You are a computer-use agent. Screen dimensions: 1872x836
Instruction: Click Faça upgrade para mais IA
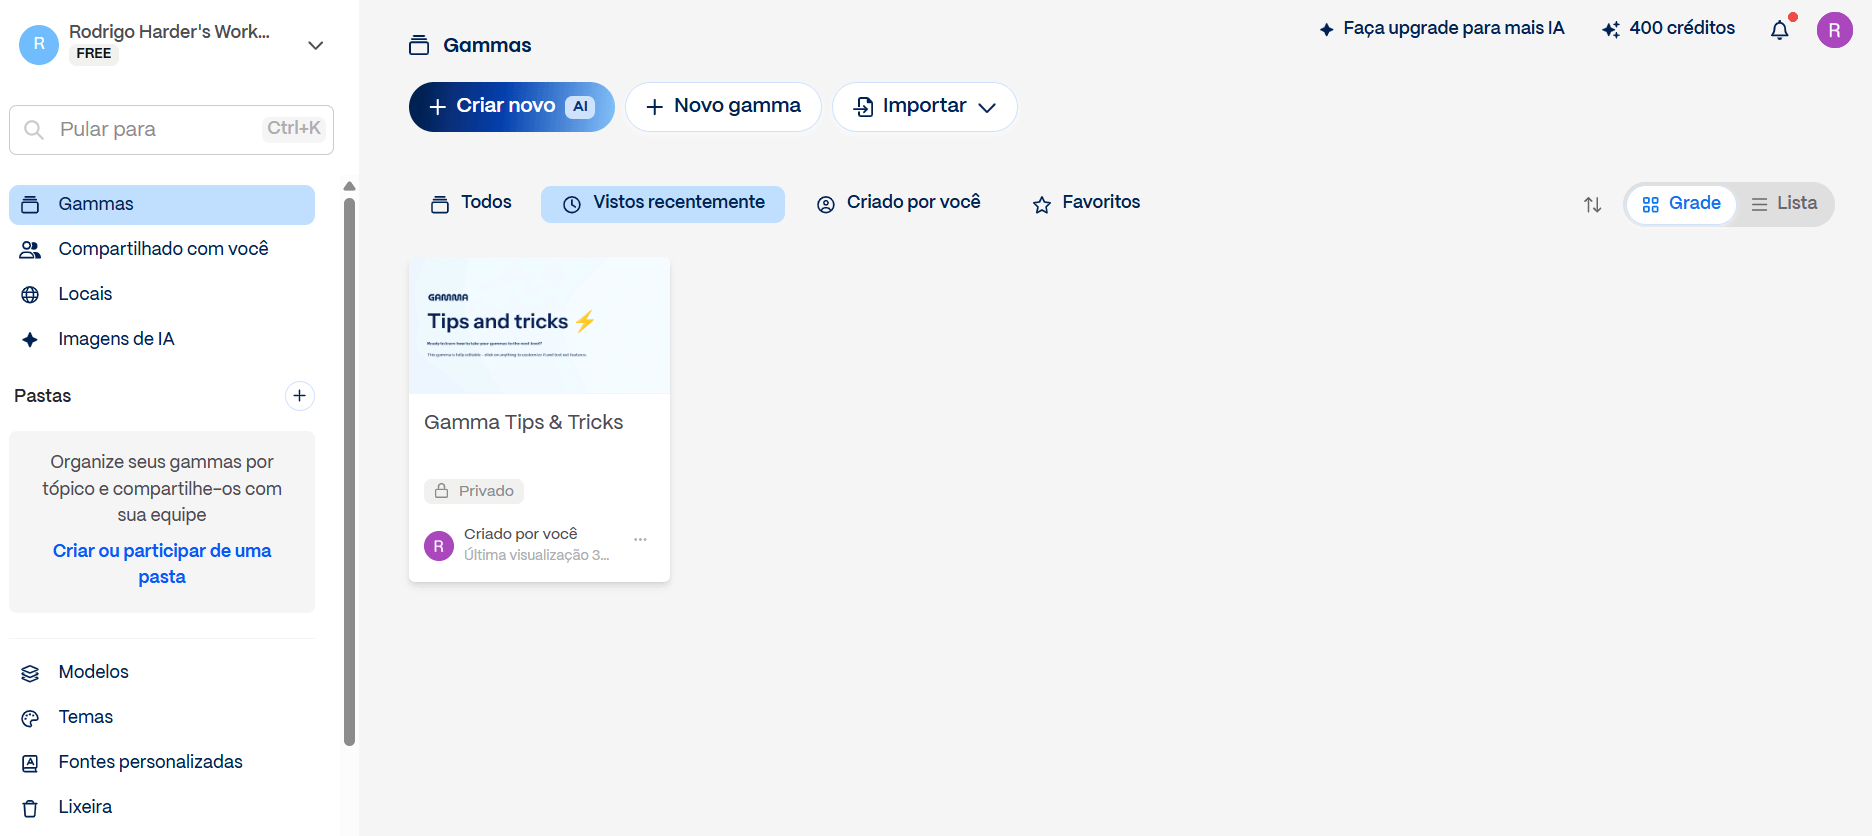[1441, 29]
